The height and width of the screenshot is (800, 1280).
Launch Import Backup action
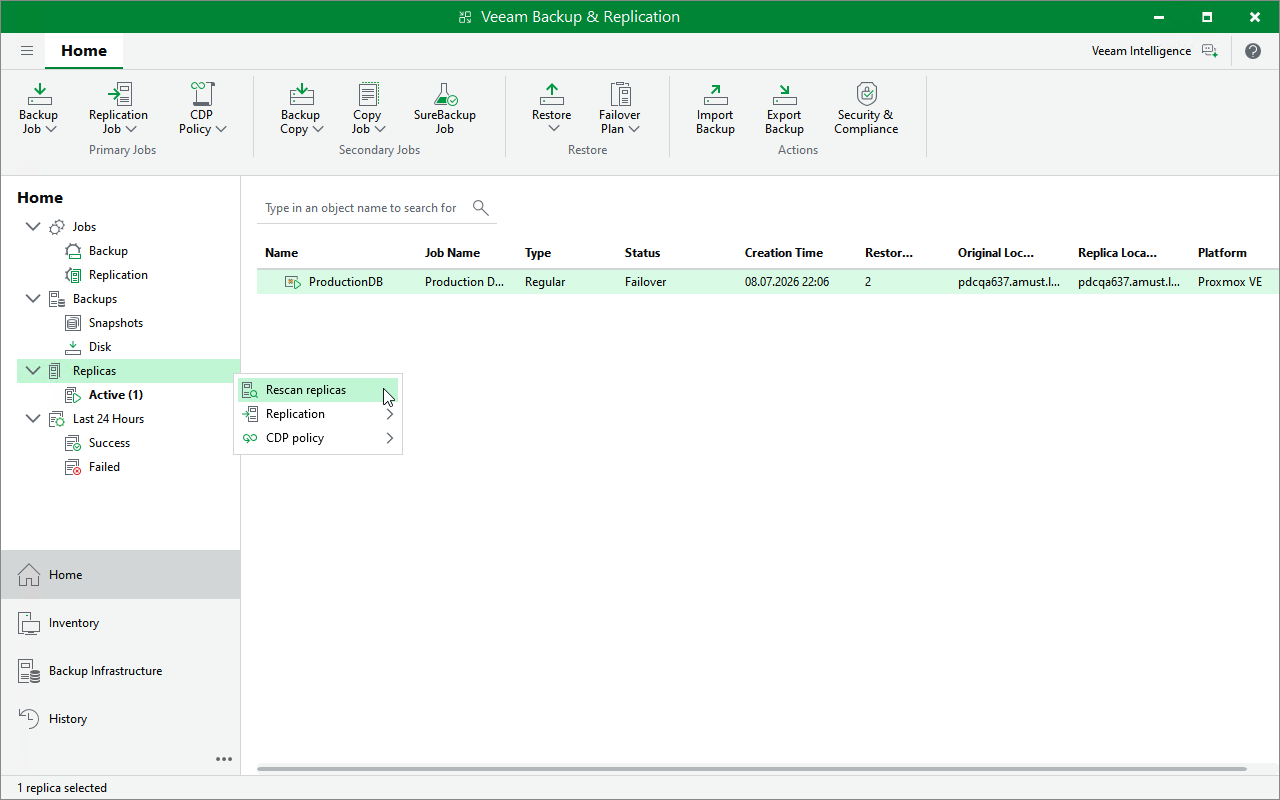pos(715,109)
